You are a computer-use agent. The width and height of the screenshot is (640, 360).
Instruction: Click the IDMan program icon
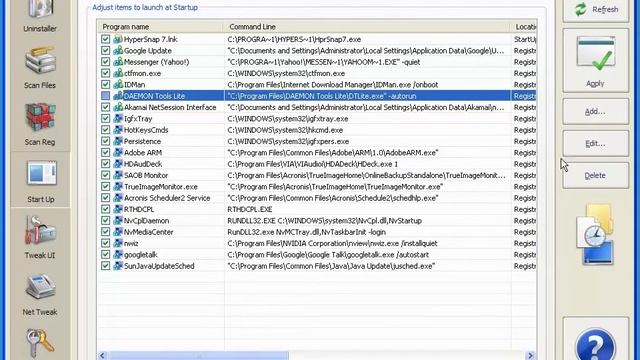click(x=118, y=84)
